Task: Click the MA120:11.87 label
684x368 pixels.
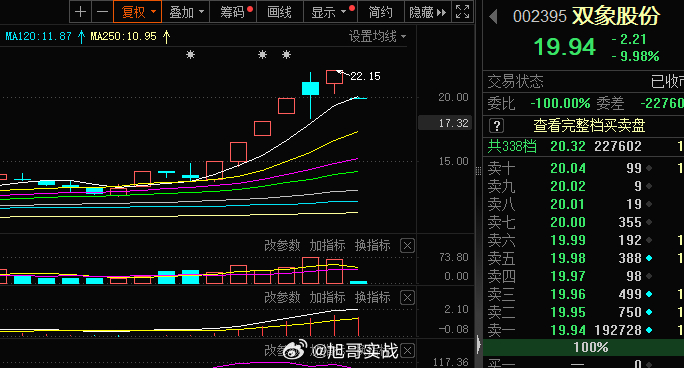Action: [x=38, y=36]
